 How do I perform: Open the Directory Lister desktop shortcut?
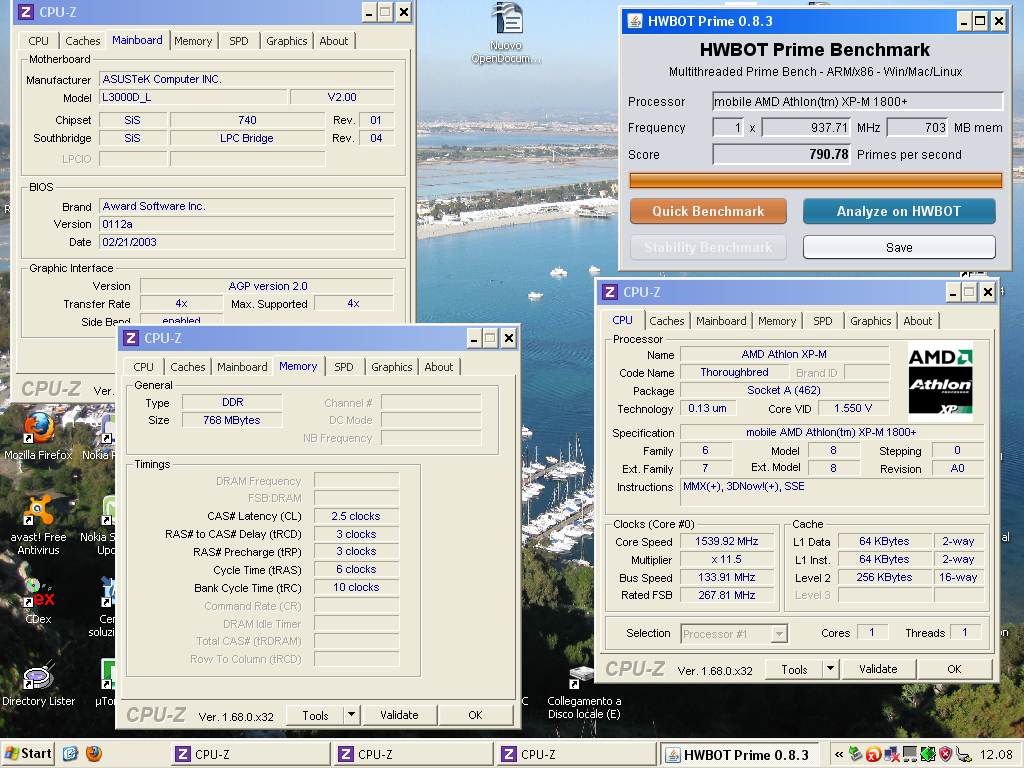point(39,683)
